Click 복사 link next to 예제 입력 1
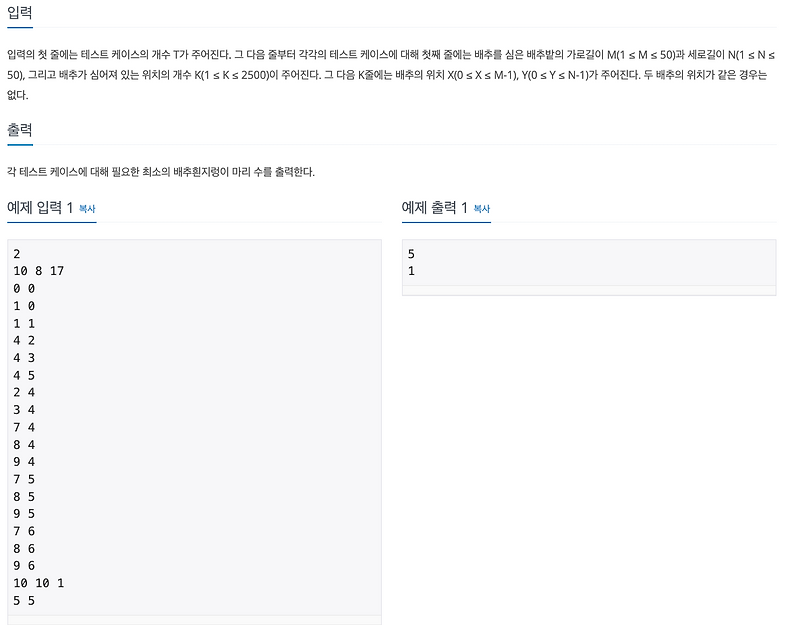Image resolution: width=800 pixels, height=625 pixels. 87,209
